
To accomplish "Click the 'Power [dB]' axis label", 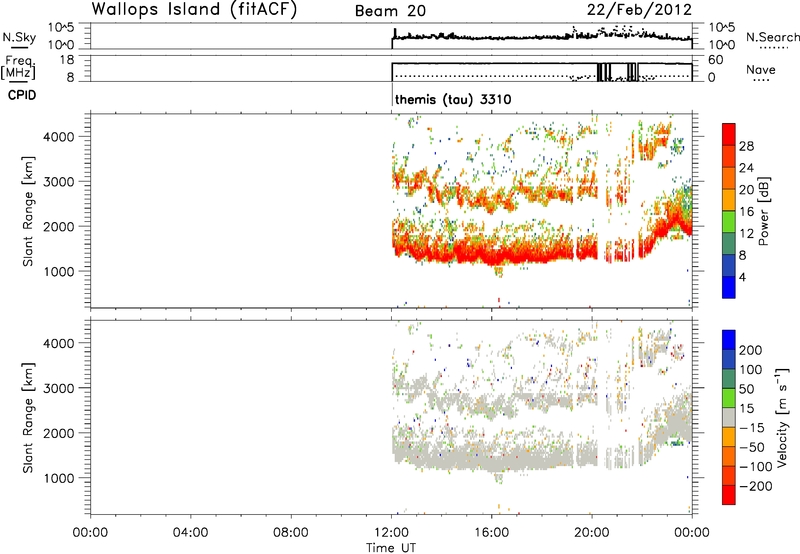I will tap(763, 212).
